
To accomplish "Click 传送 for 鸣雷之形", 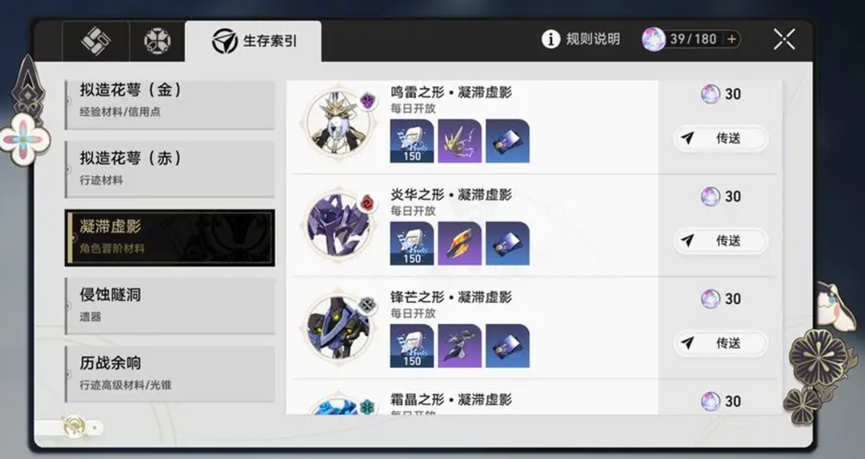I will 720,138.
